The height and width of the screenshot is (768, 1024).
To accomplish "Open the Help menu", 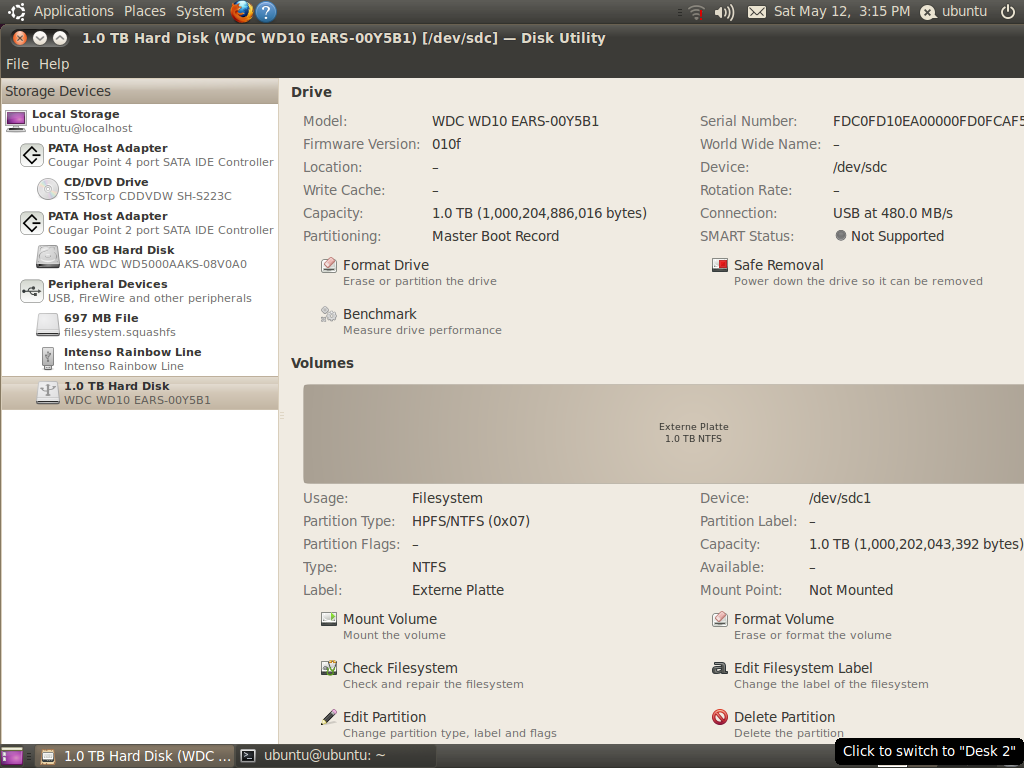I will (x=54, y=64).
